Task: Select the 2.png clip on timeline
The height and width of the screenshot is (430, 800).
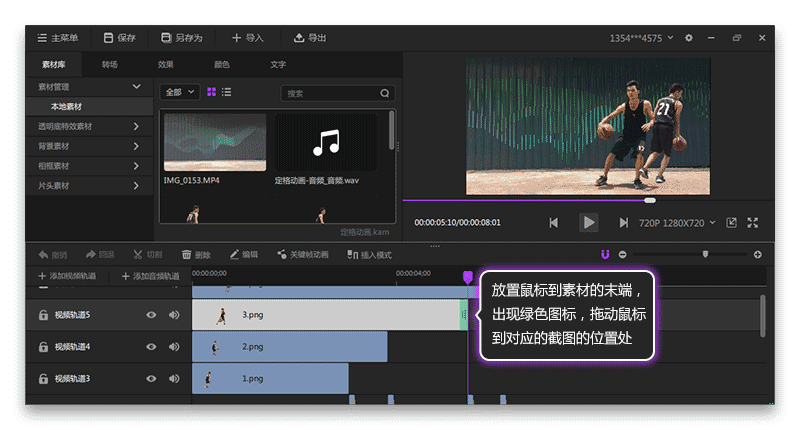Action: point(290,347)
